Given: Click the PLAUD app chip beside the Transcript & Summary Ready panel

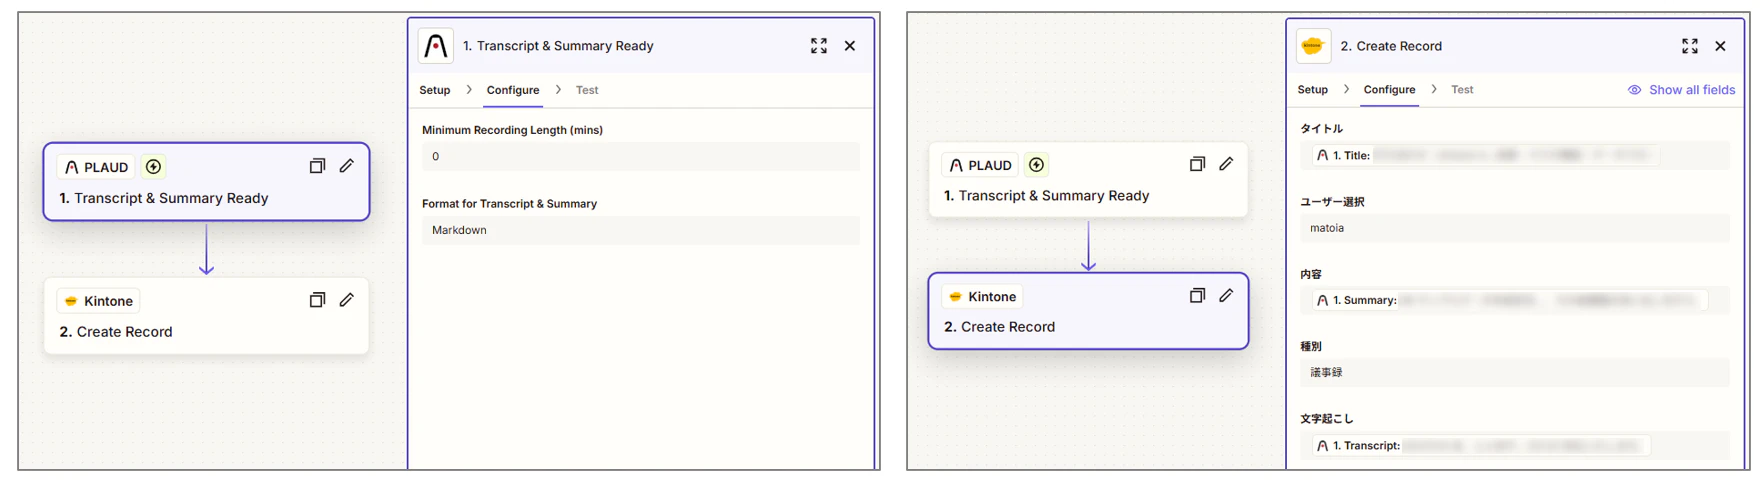Looking at the screenshot, I should (97, 167).
